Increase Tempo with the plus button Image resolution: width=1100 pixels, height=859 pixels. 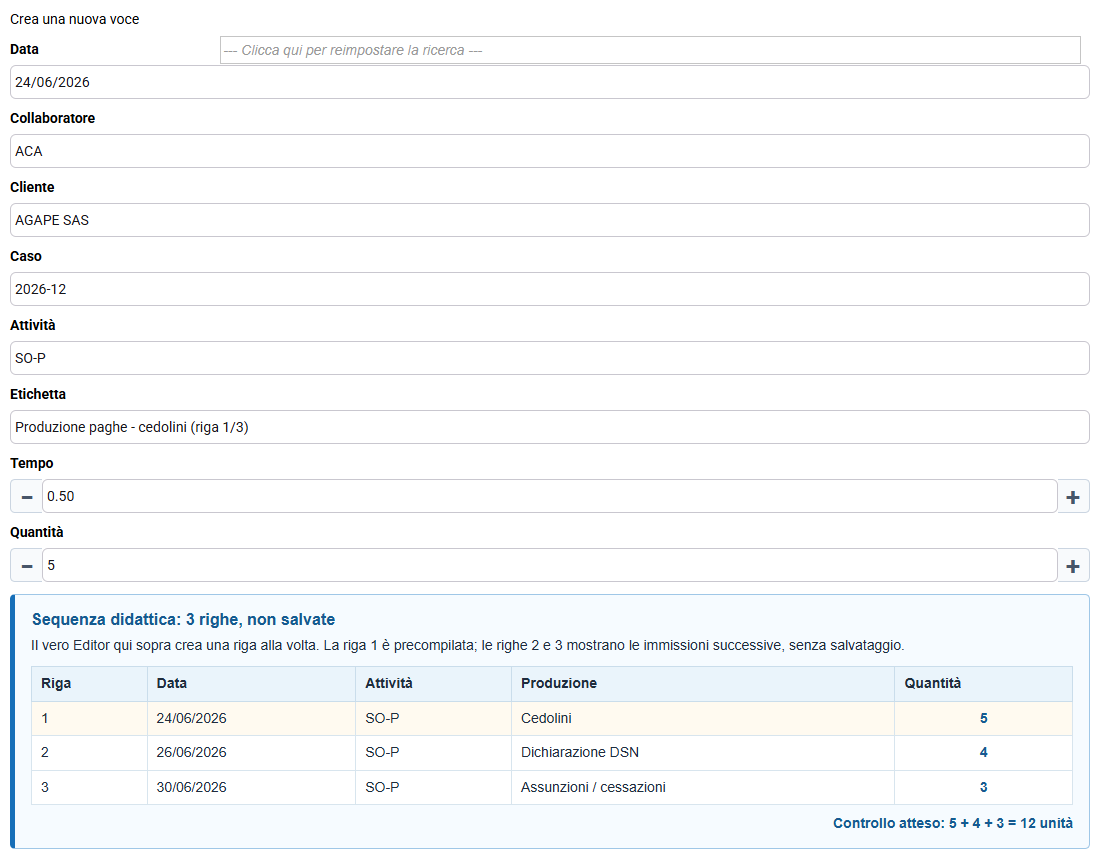point(1073,497)
